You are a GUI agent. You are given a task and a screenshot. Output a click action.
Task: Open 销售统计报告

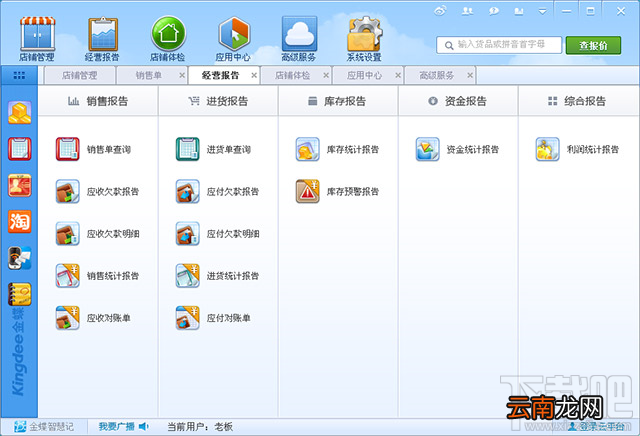[x=98, y=276]
